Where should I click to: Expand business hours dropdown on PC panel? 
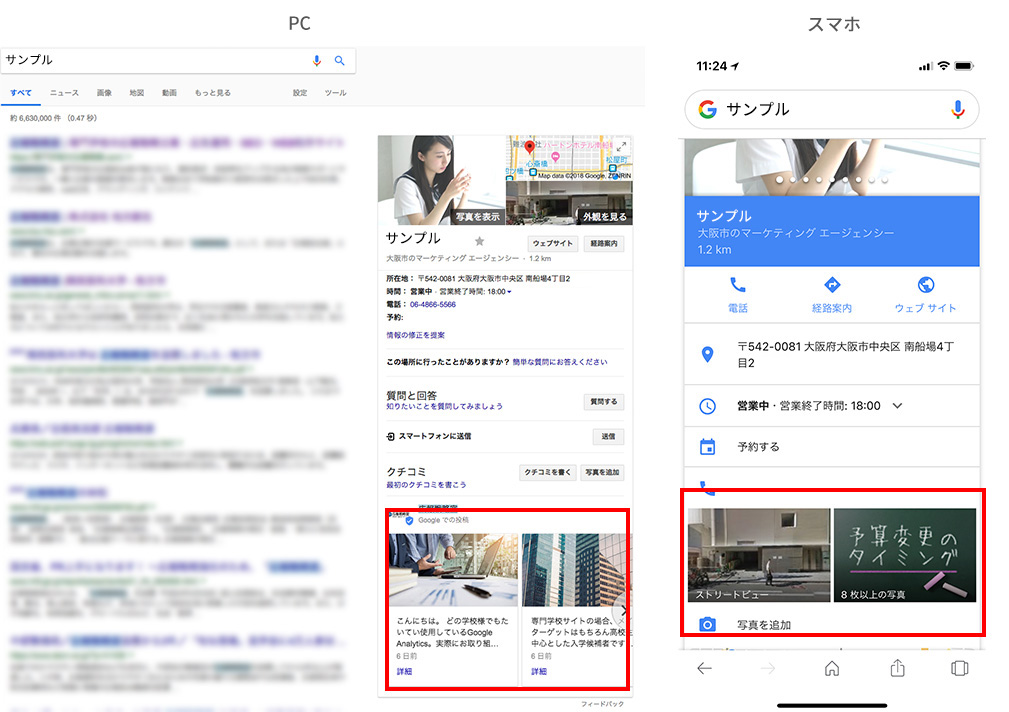[509, 291]
